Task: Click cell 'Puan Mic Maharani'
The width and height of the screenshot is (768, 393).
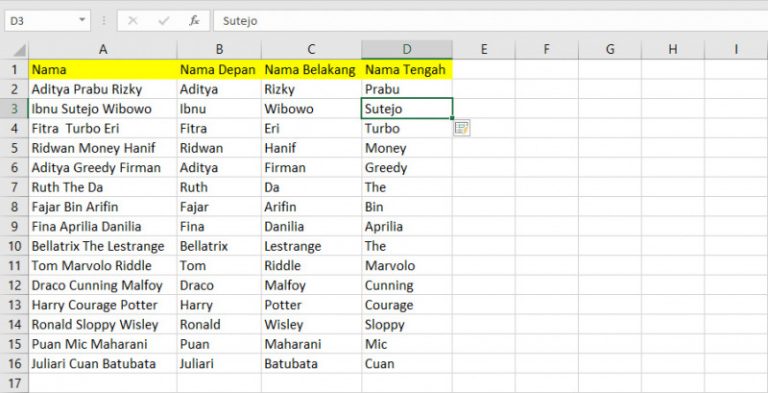Action: [x=103, y=344]
